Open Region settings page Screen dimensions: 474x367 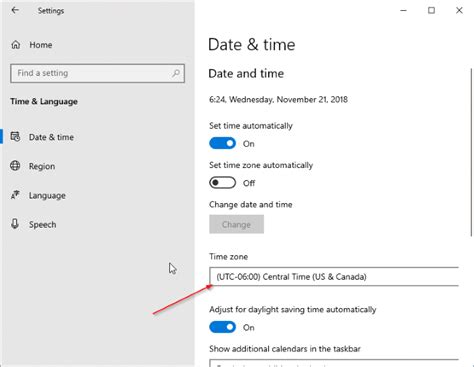pos(42,166)
